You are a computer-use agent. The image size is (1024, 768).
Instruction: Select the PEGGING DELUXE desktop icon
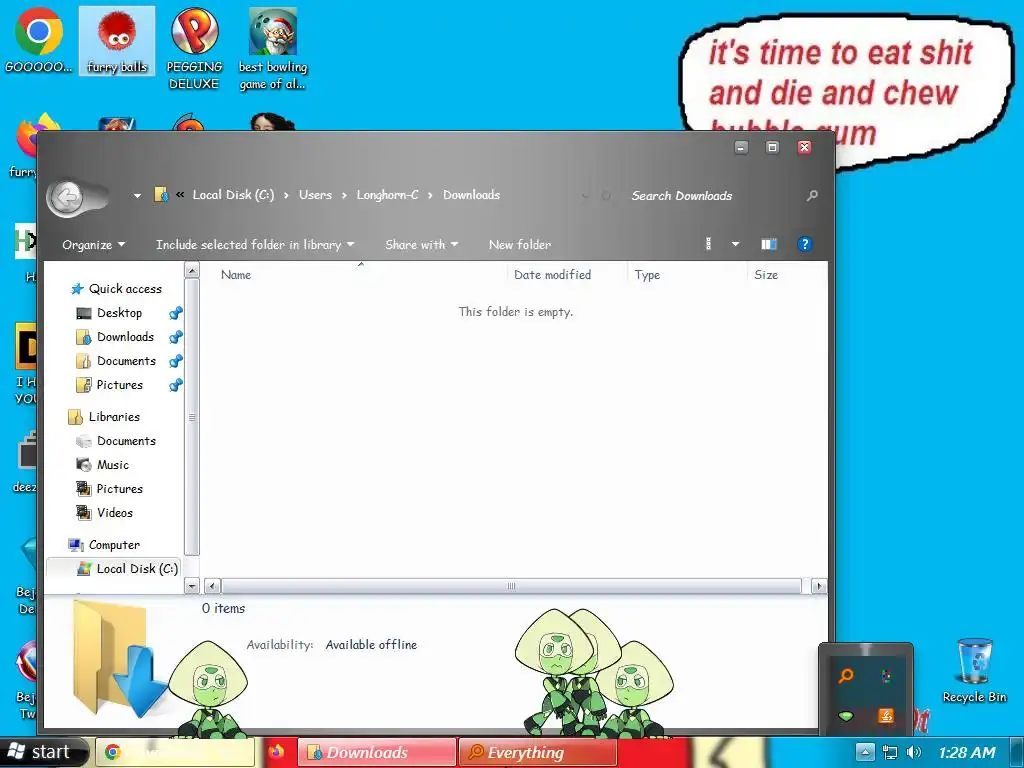click(x=194, y=50)
